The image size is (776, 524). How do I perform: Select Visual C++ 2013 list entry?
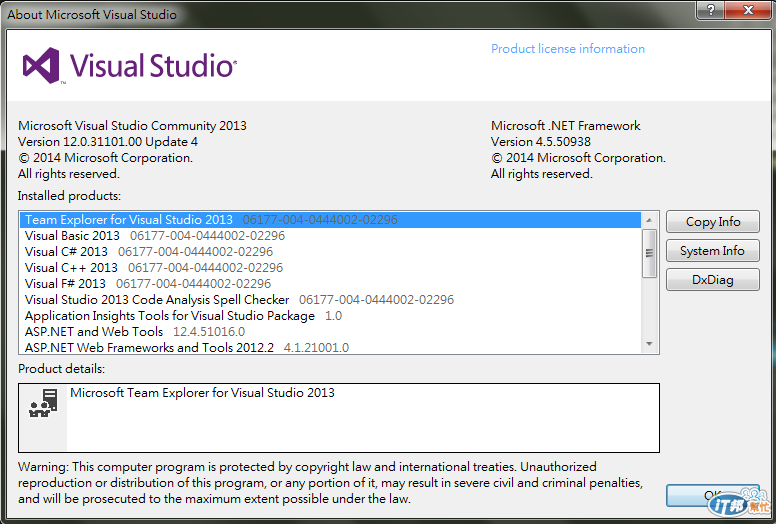[x=331, y=268]
